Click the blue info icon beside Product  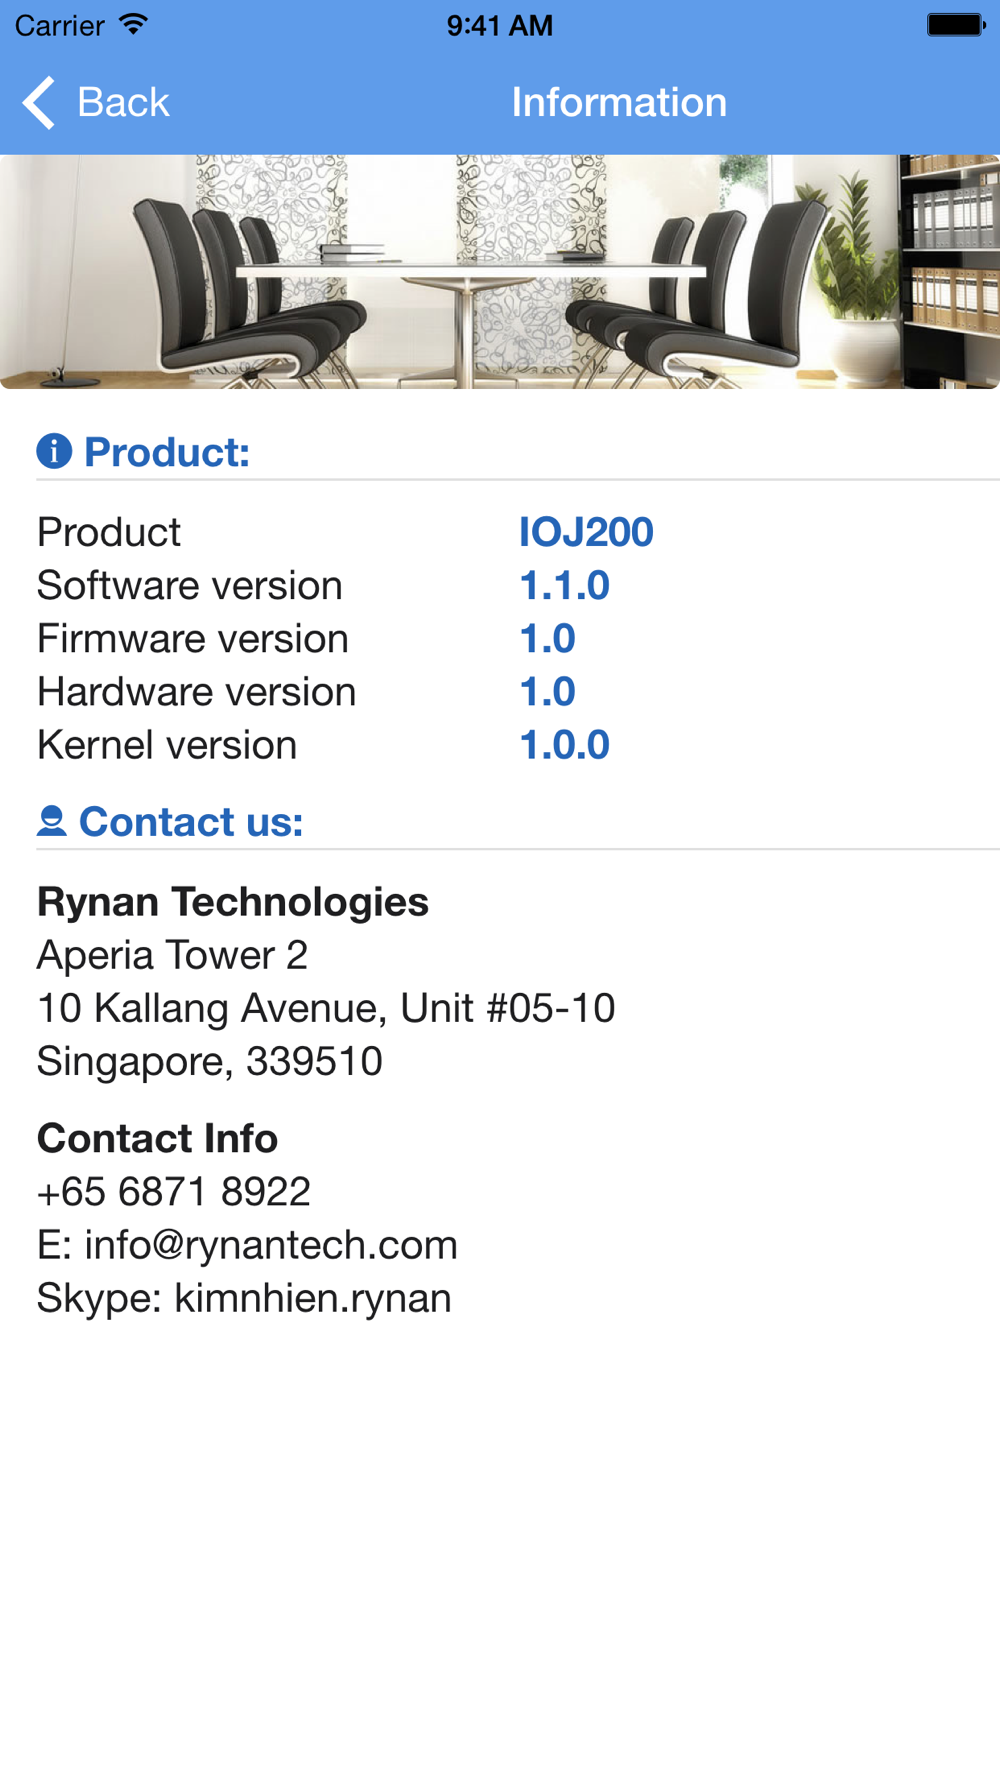[54, 451]
